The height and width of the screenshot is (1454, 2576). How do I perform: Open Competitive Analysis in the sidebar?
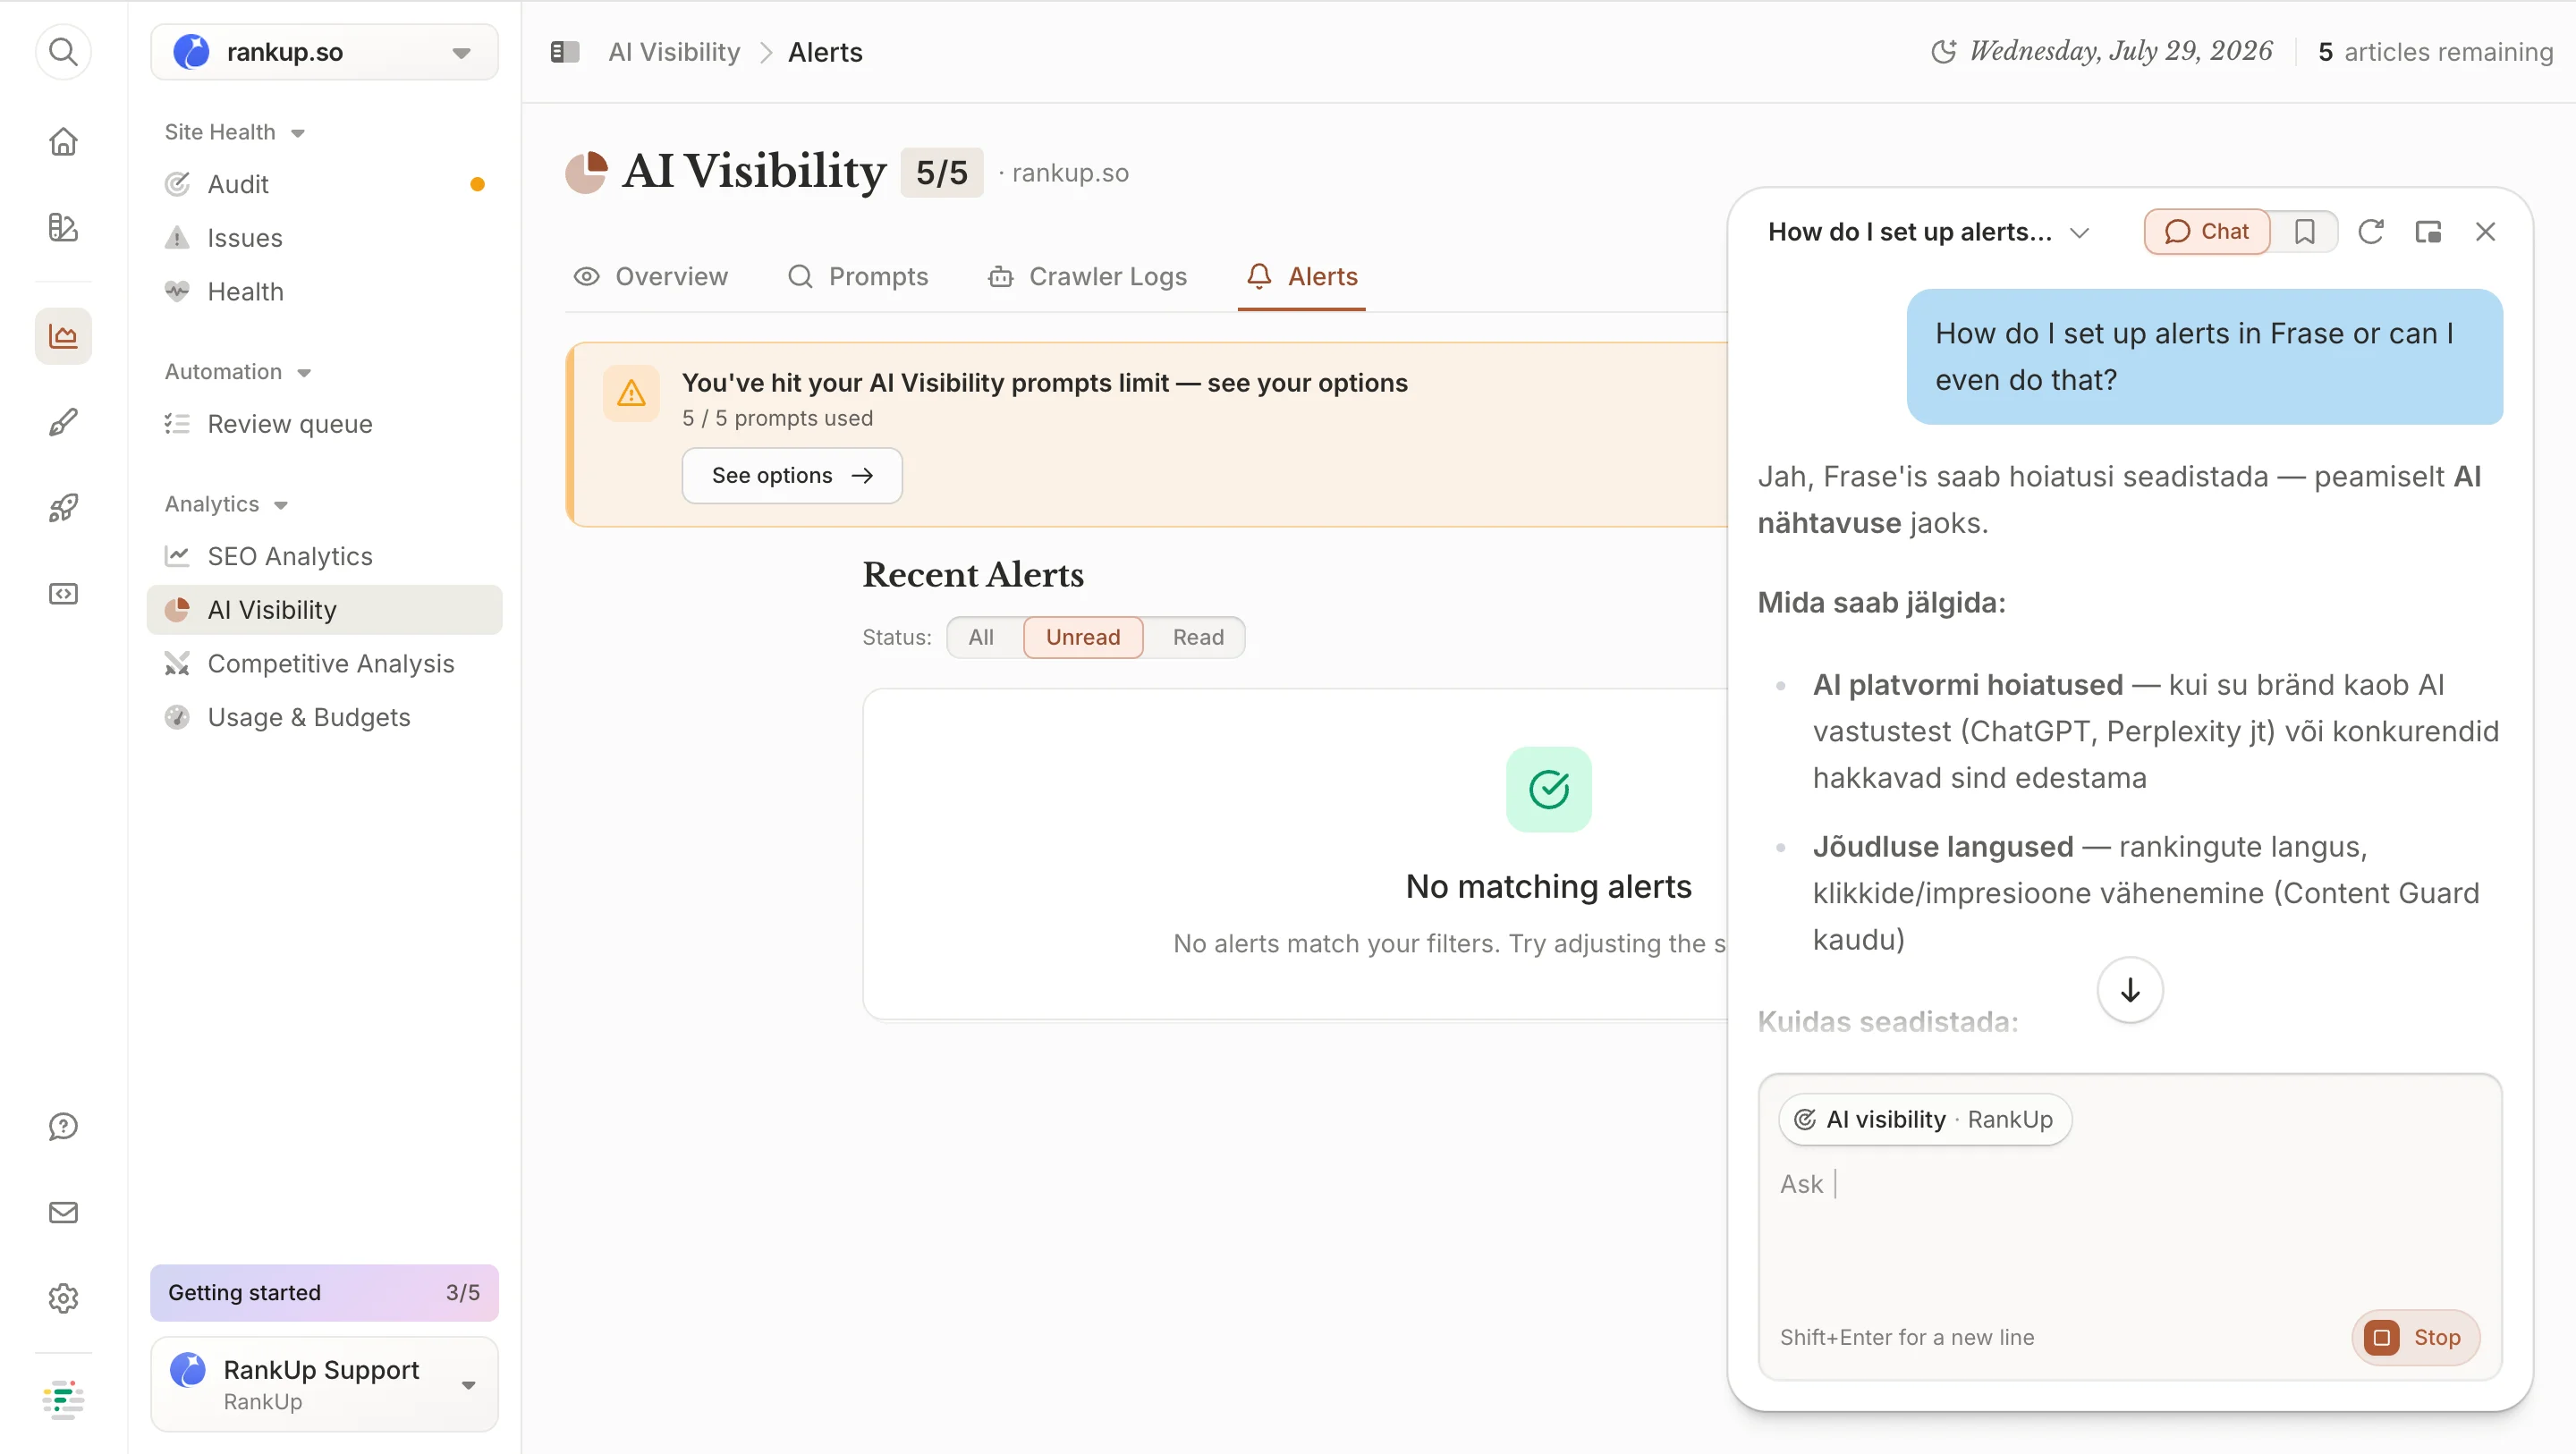(324, 664)
